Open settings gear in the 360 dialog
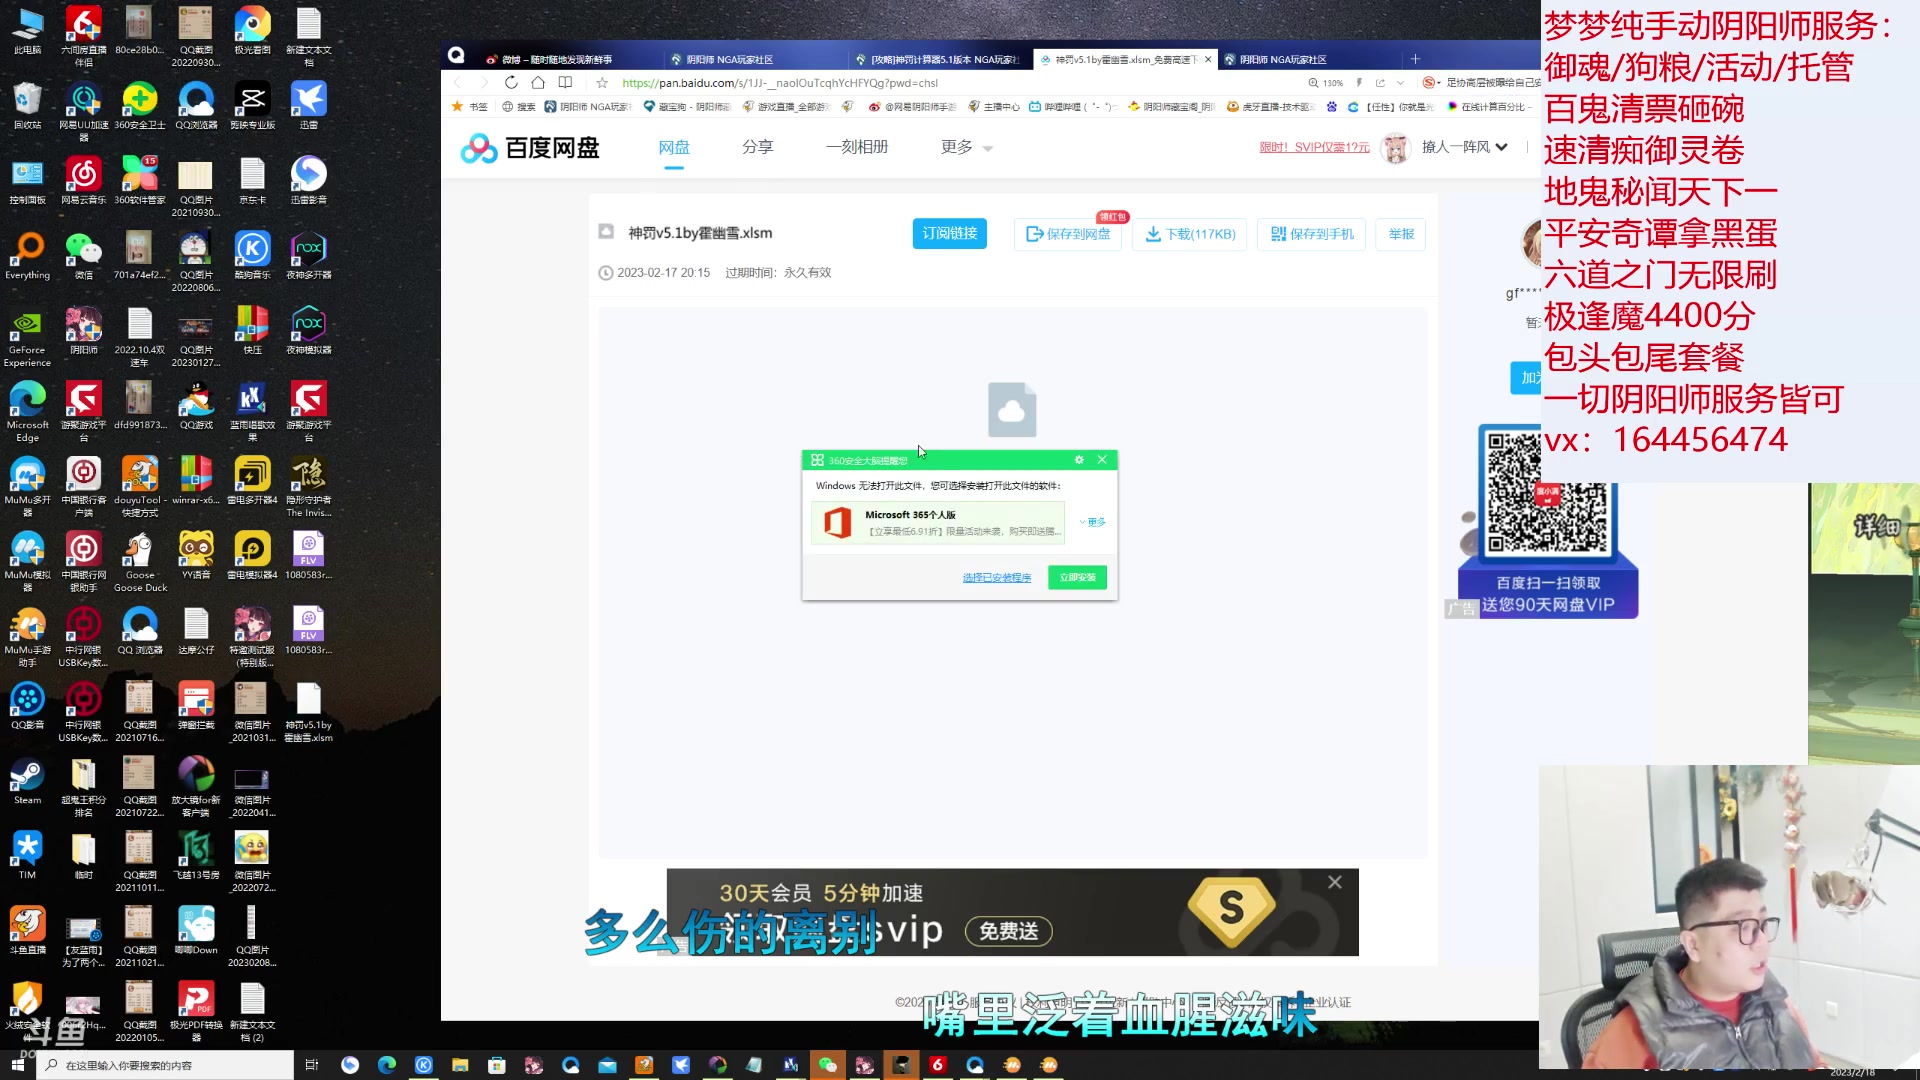Viewport: 1920px width, 1080px height. [1079, 460]
